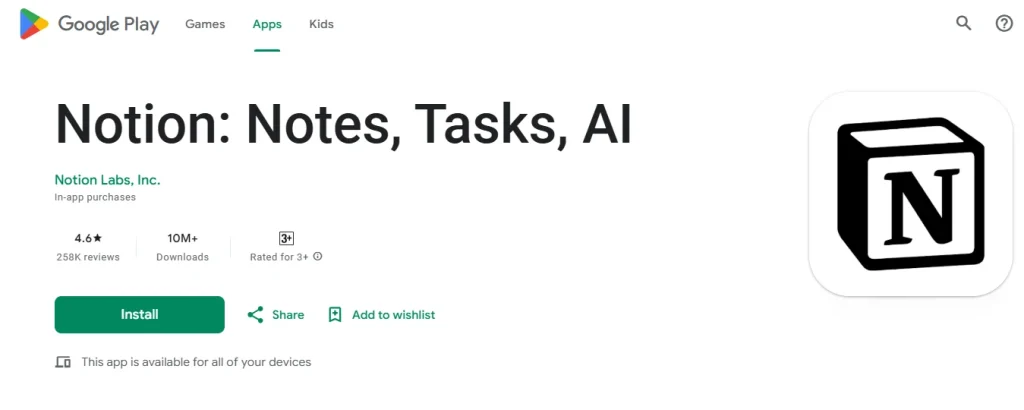Click the 3+ content rating badge
Viewport: 1024px width, 410px height.
pyautogui.click(x=286, y=238)
